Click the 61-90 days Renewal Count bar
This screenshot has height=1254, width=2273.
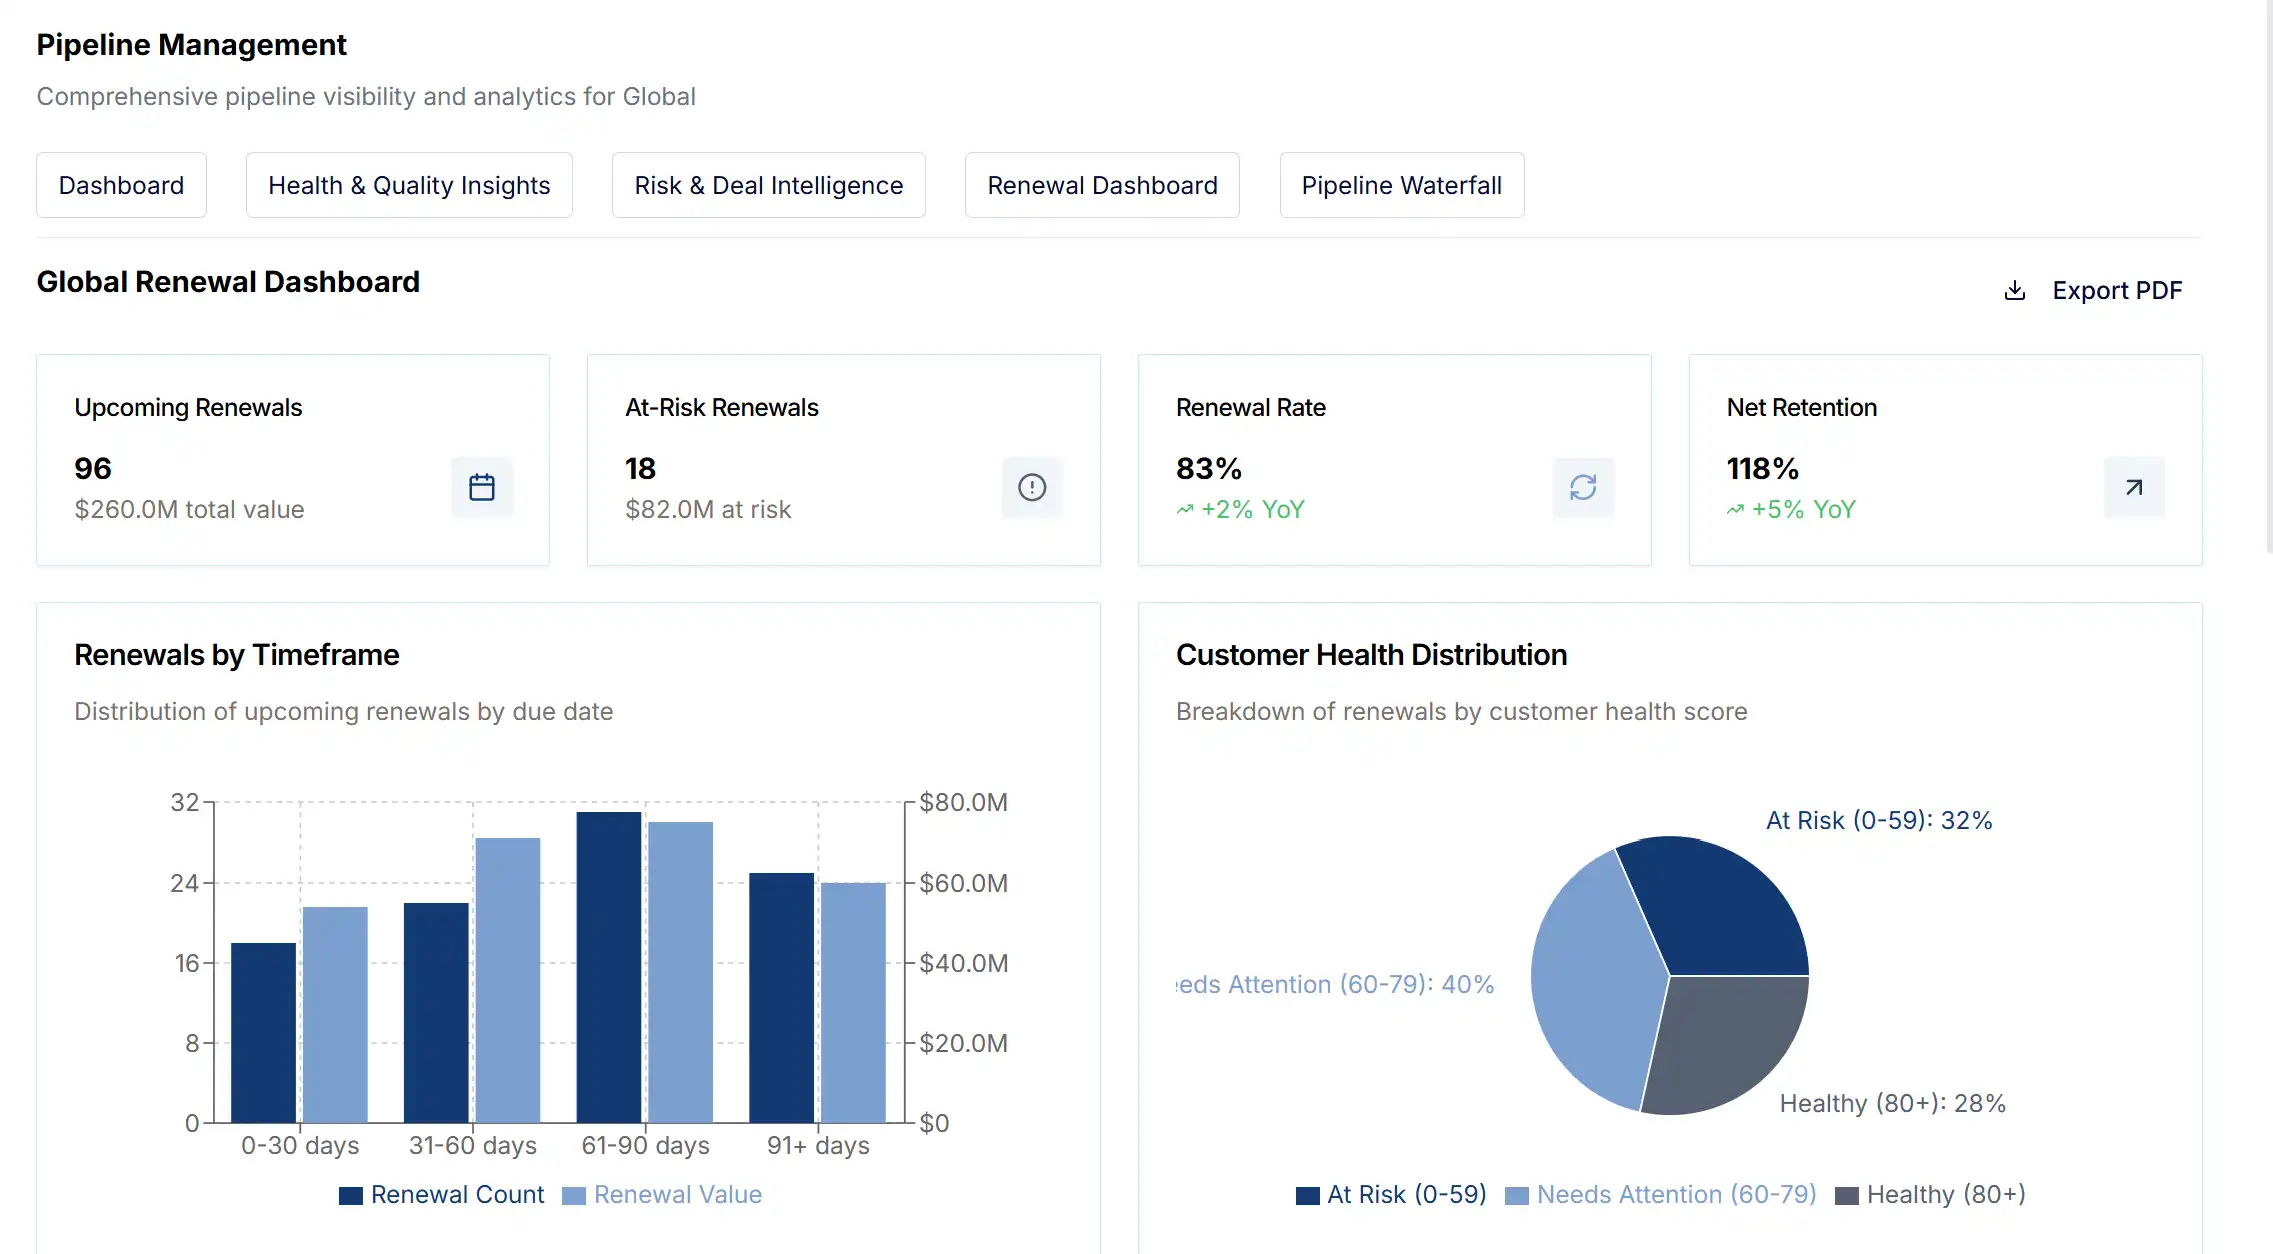coord(608,966)
